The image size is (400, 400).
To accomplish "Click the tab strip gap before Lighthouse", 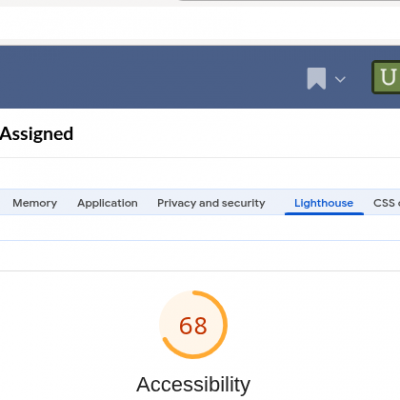I will 275,203.
